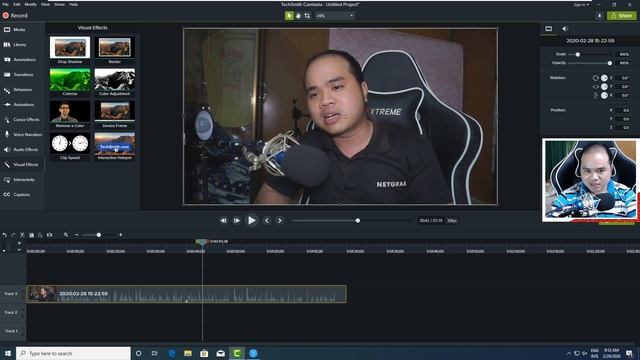Select the arrow Edit mode tool
This screenshot has height=360, width=640.
(289, 16)
